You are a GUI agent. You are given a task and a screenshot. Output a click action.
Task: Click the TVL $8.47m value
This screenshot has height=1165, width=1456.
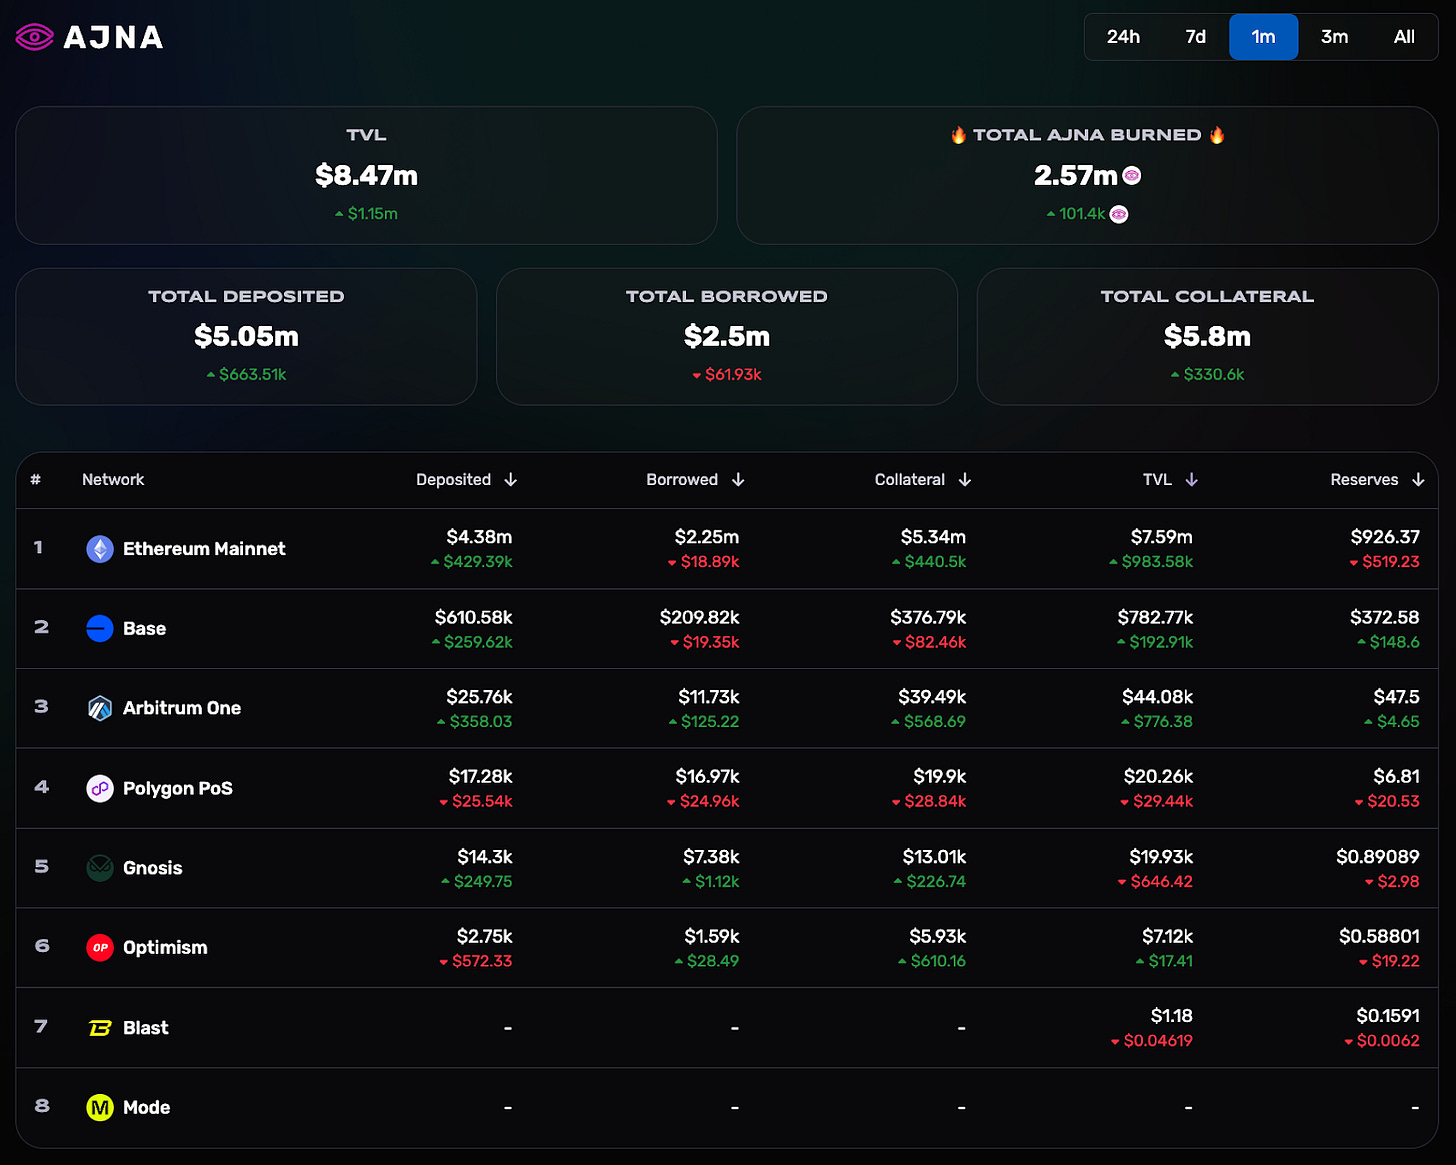click(x=366, y=176)
